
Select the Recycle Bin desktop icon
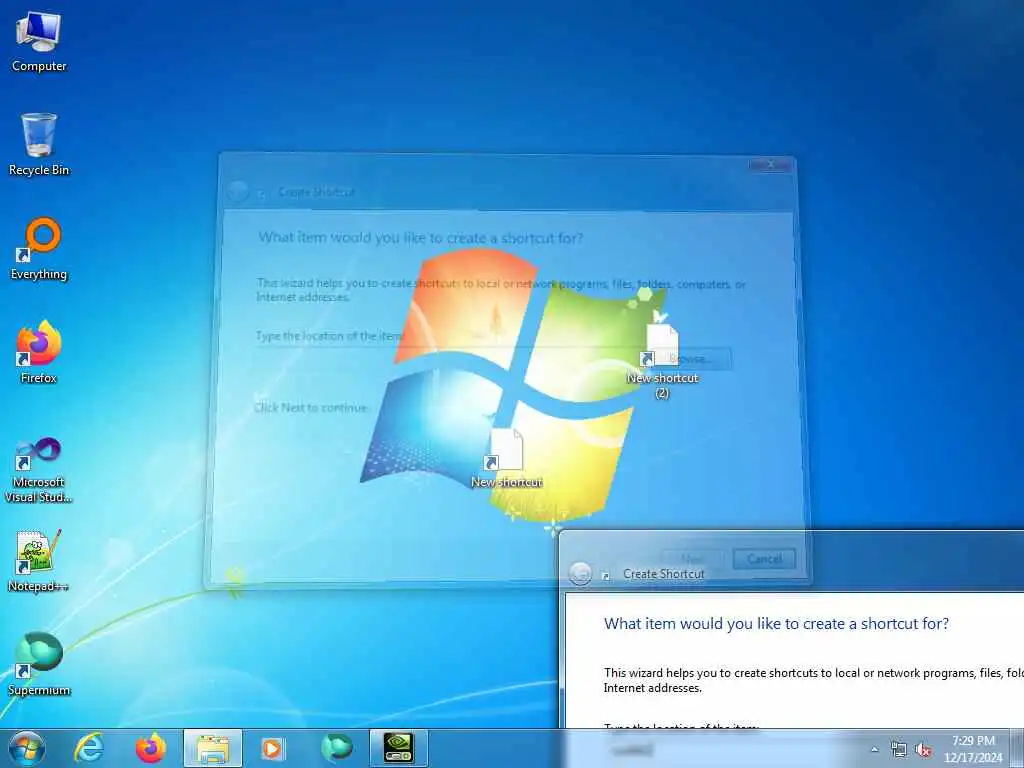(39, 145)
